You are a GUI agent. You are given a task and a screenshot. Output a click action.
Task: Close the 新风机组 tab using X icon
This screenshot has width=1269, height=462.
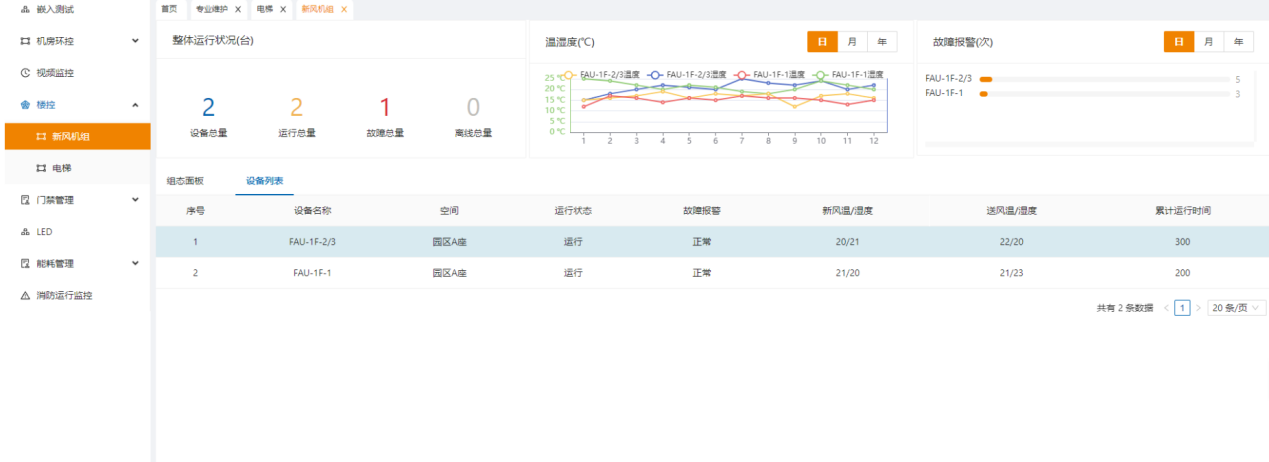click(344, 9)
